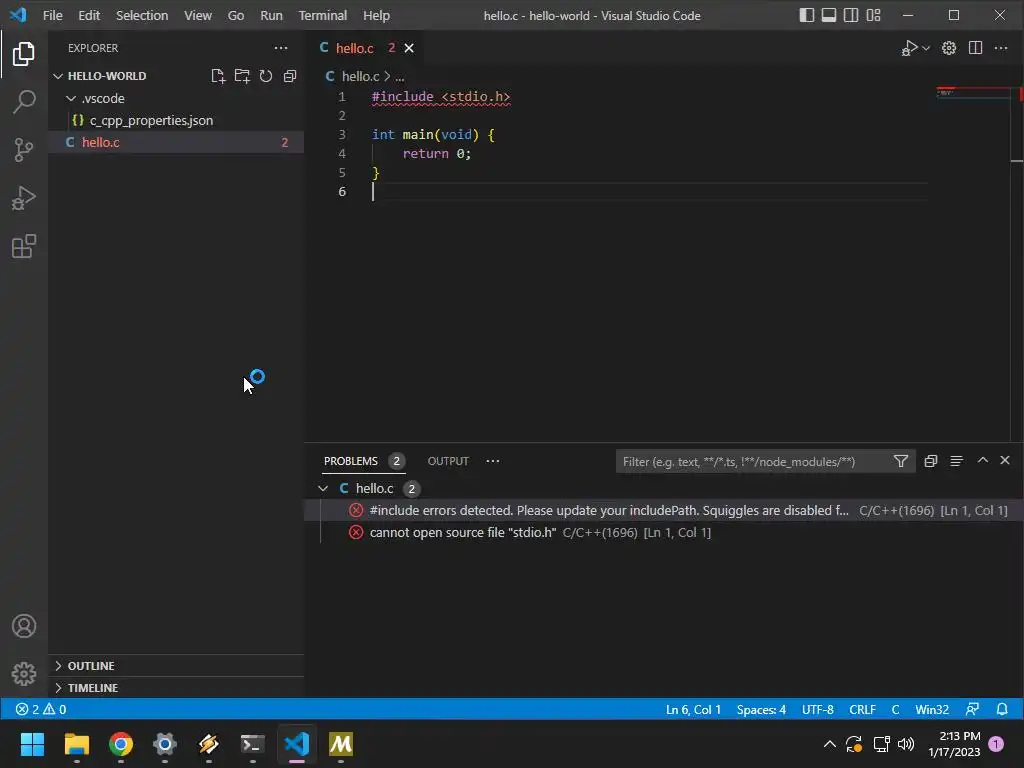Open the Accounts menu icon
1024x768 pixels.
pos(24,626)
